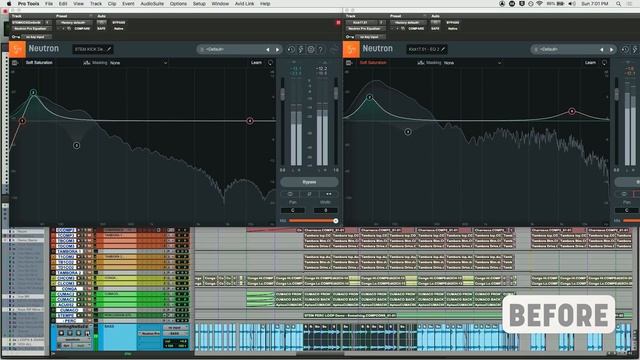
Task: Click the input gain fader in left Neutron
Action: click(282, 94)
